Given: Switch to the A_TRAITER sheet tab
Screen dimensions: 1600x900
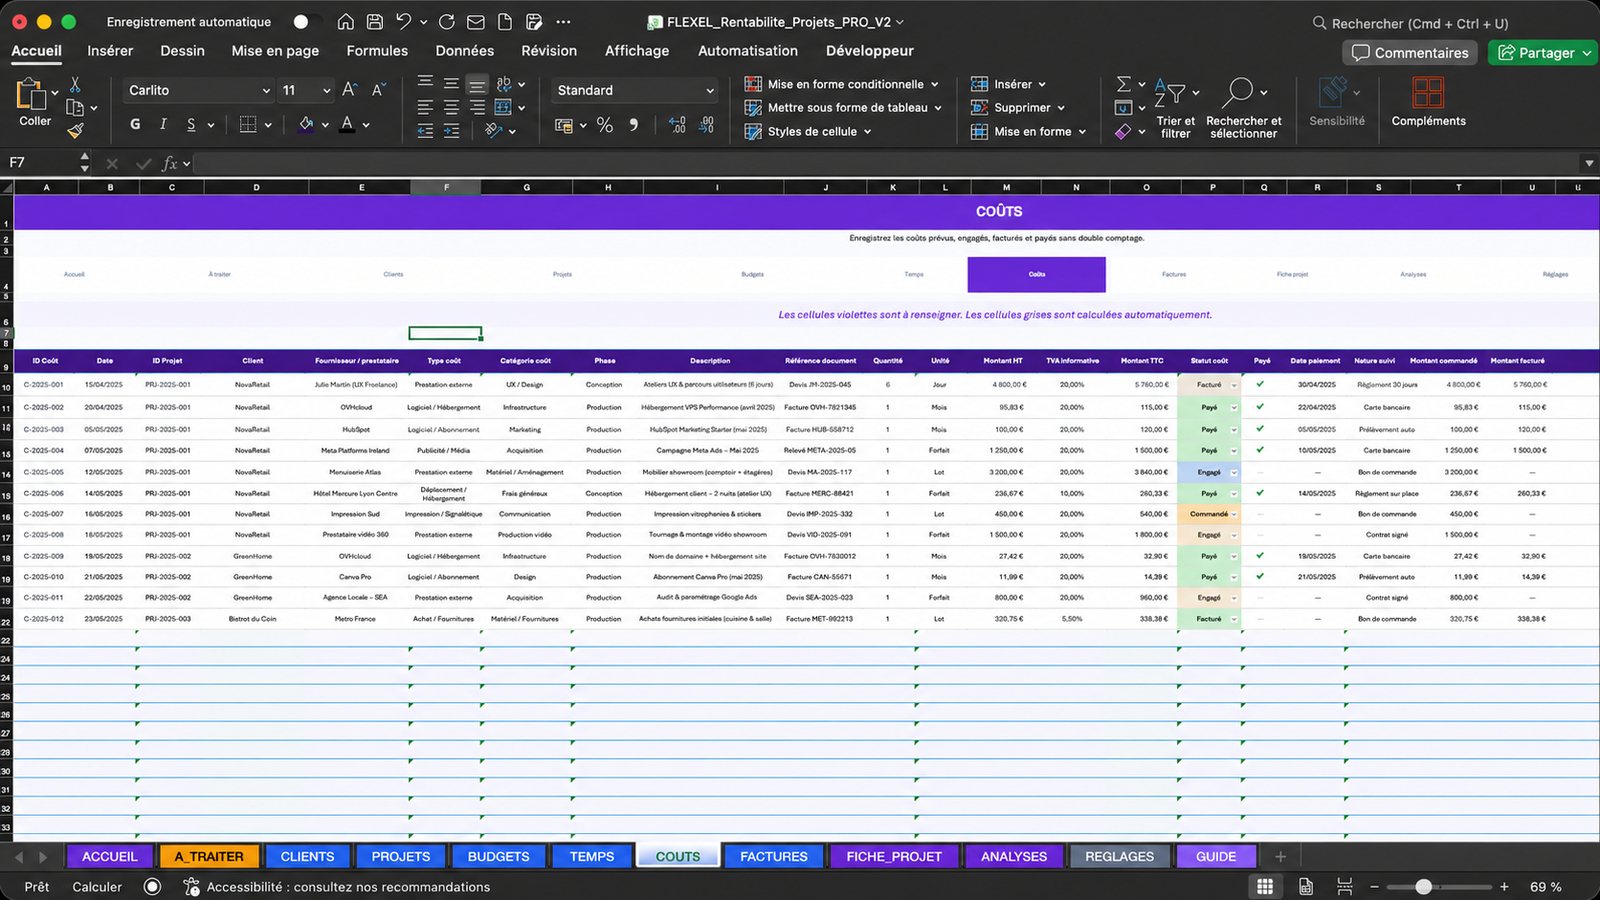Looking at the screenshot, I should 209,856.
